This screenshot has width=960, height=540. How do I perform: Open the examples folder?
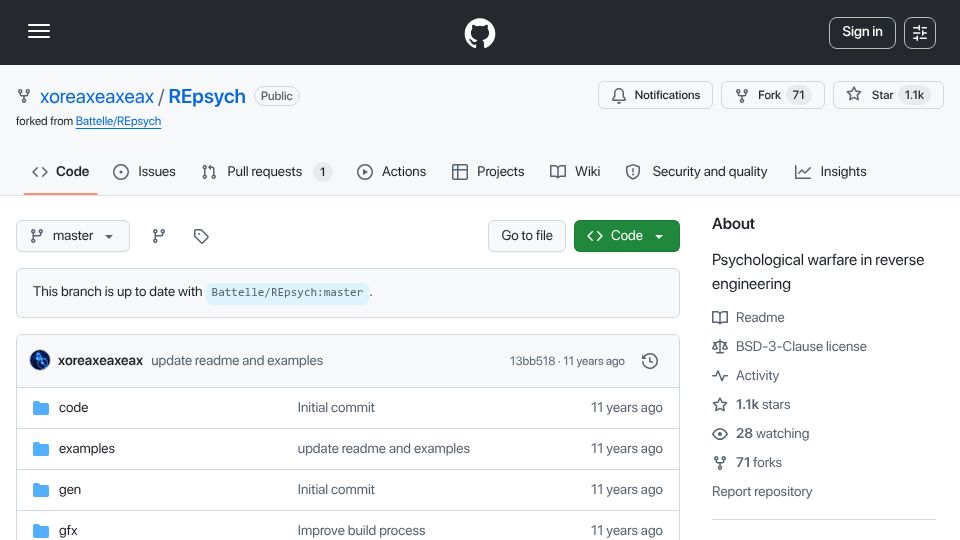pyautogui.click(x=87, y=449)
